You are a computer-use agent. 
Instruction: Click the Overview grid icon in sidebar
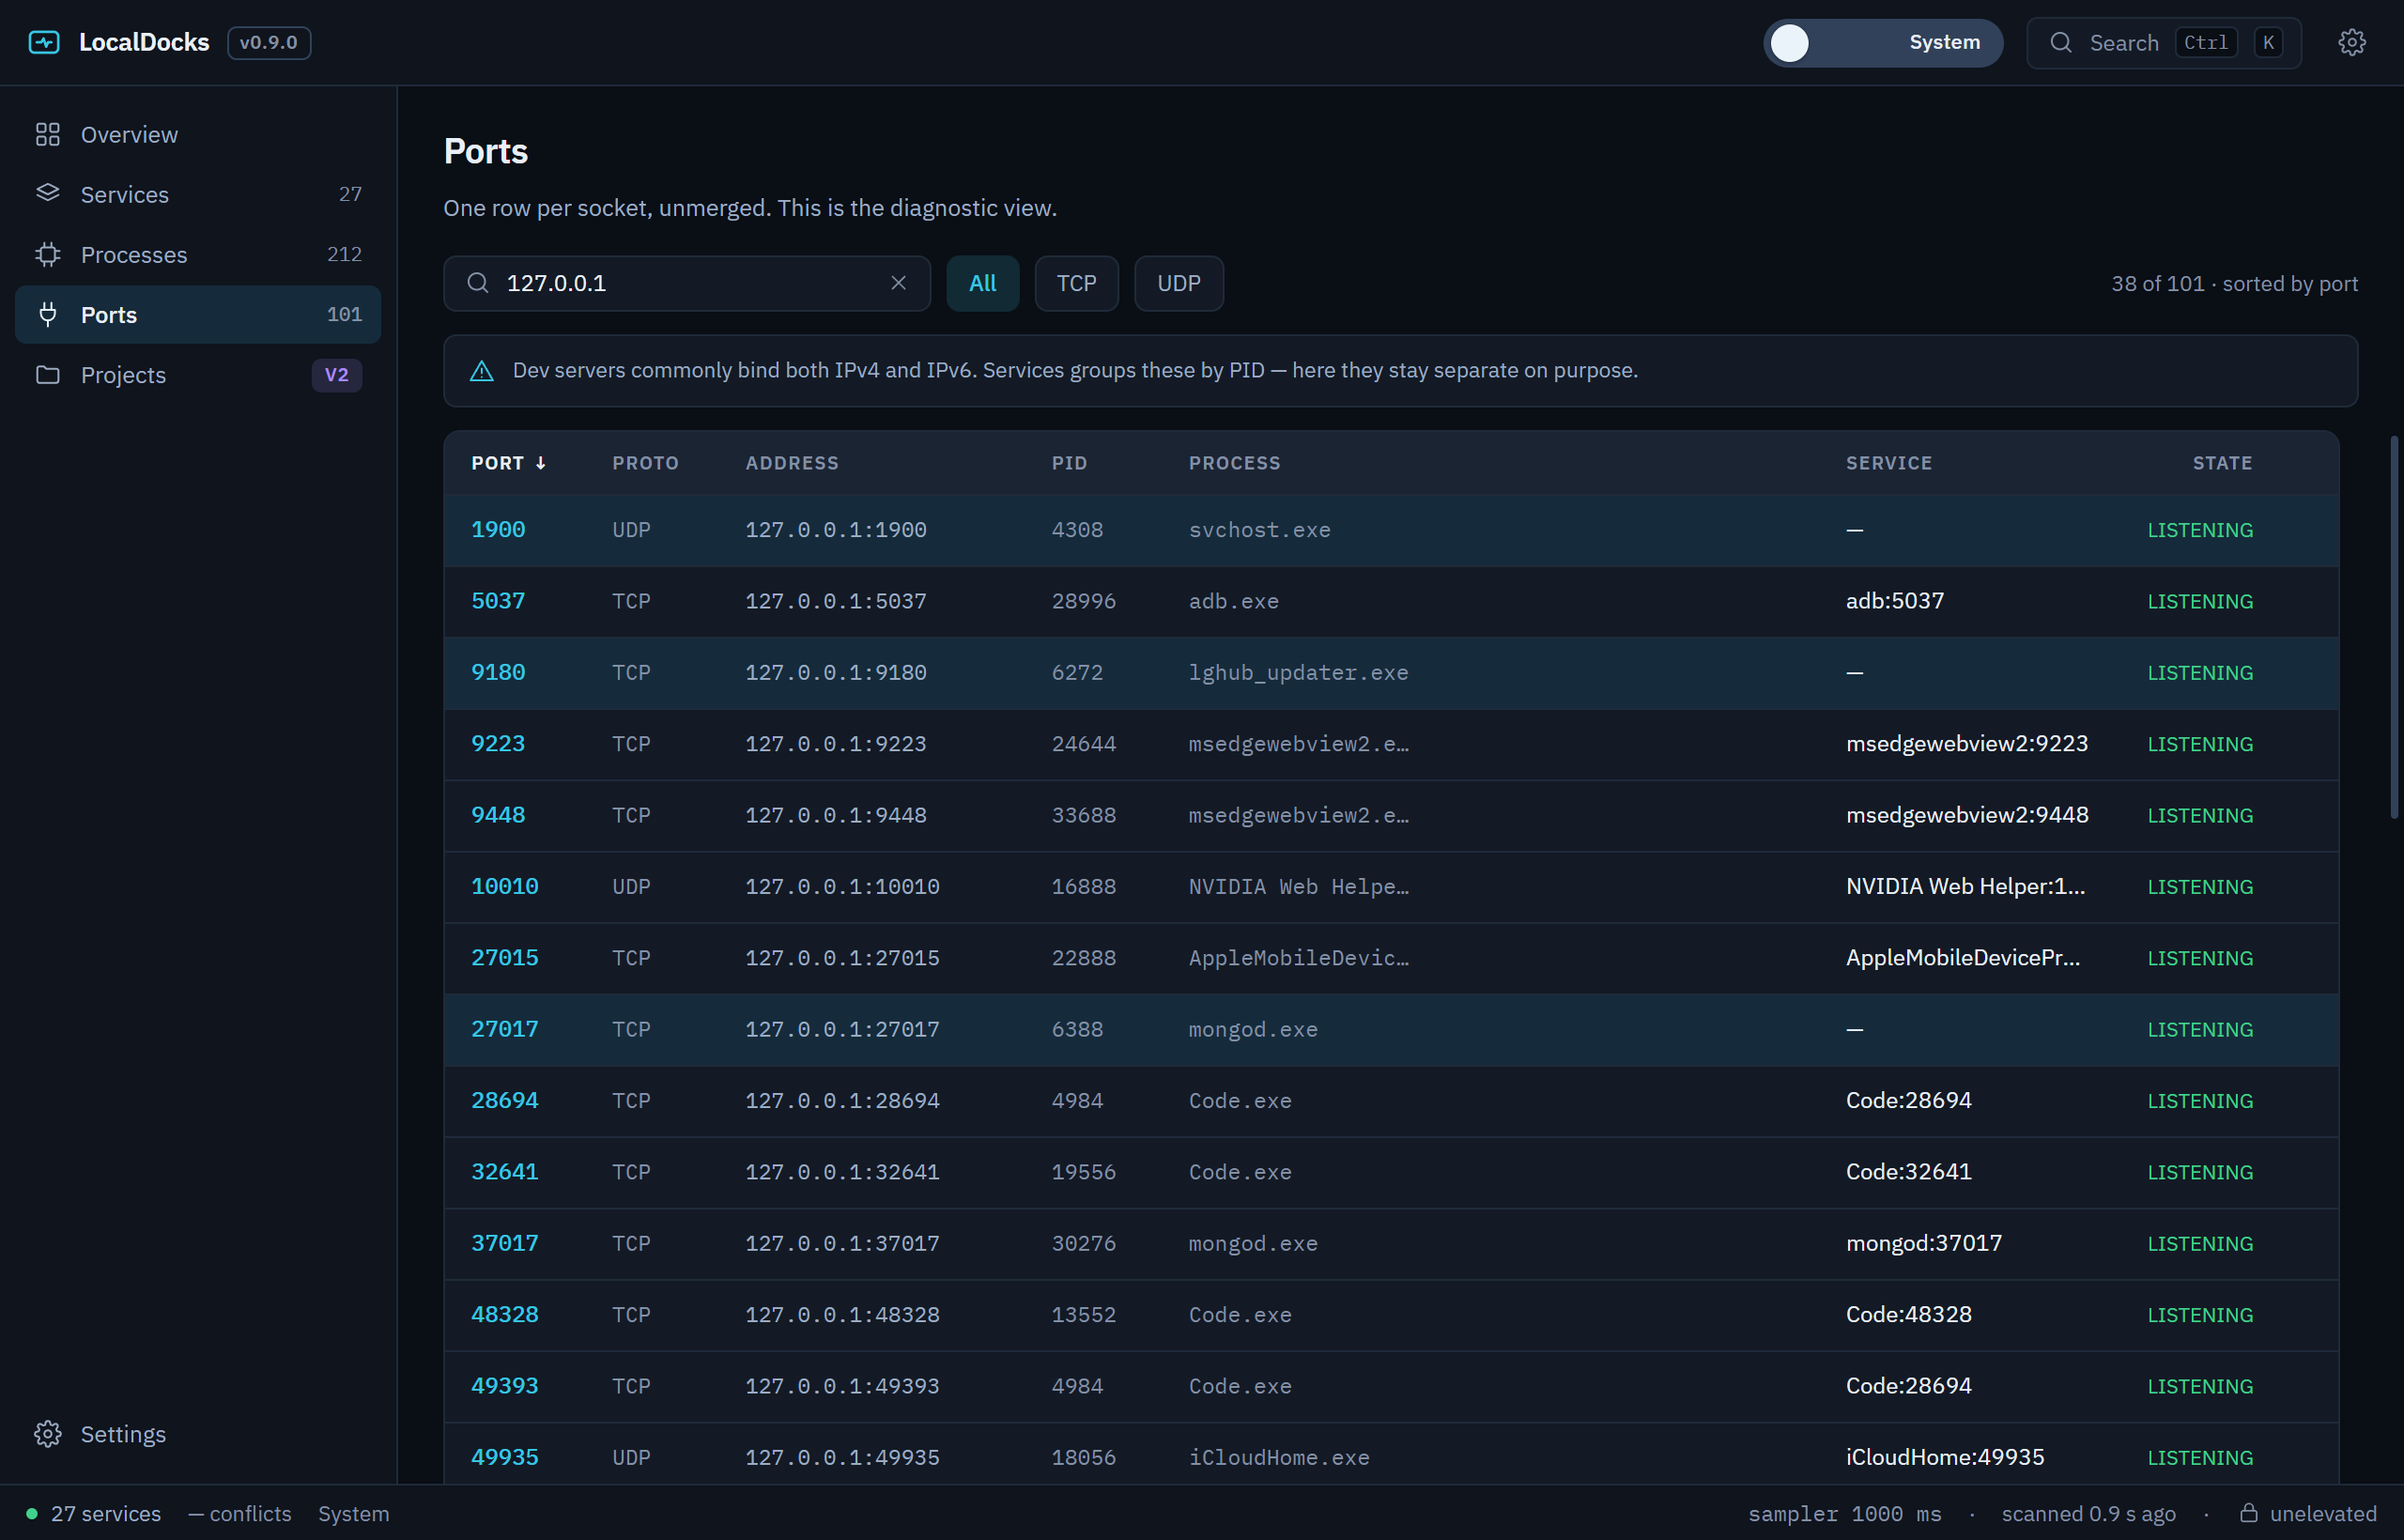(x=48, y=134)
